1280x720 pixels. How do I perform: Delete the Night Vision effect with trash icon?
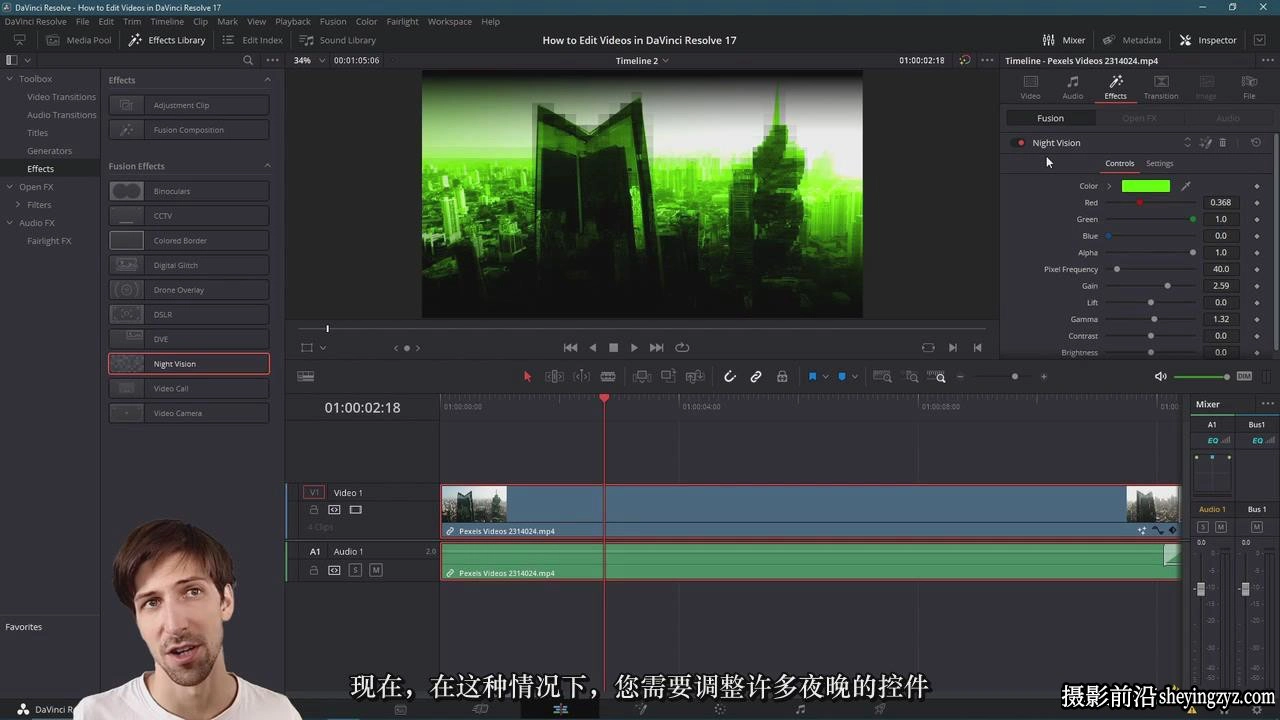[x=1222, y=143]
